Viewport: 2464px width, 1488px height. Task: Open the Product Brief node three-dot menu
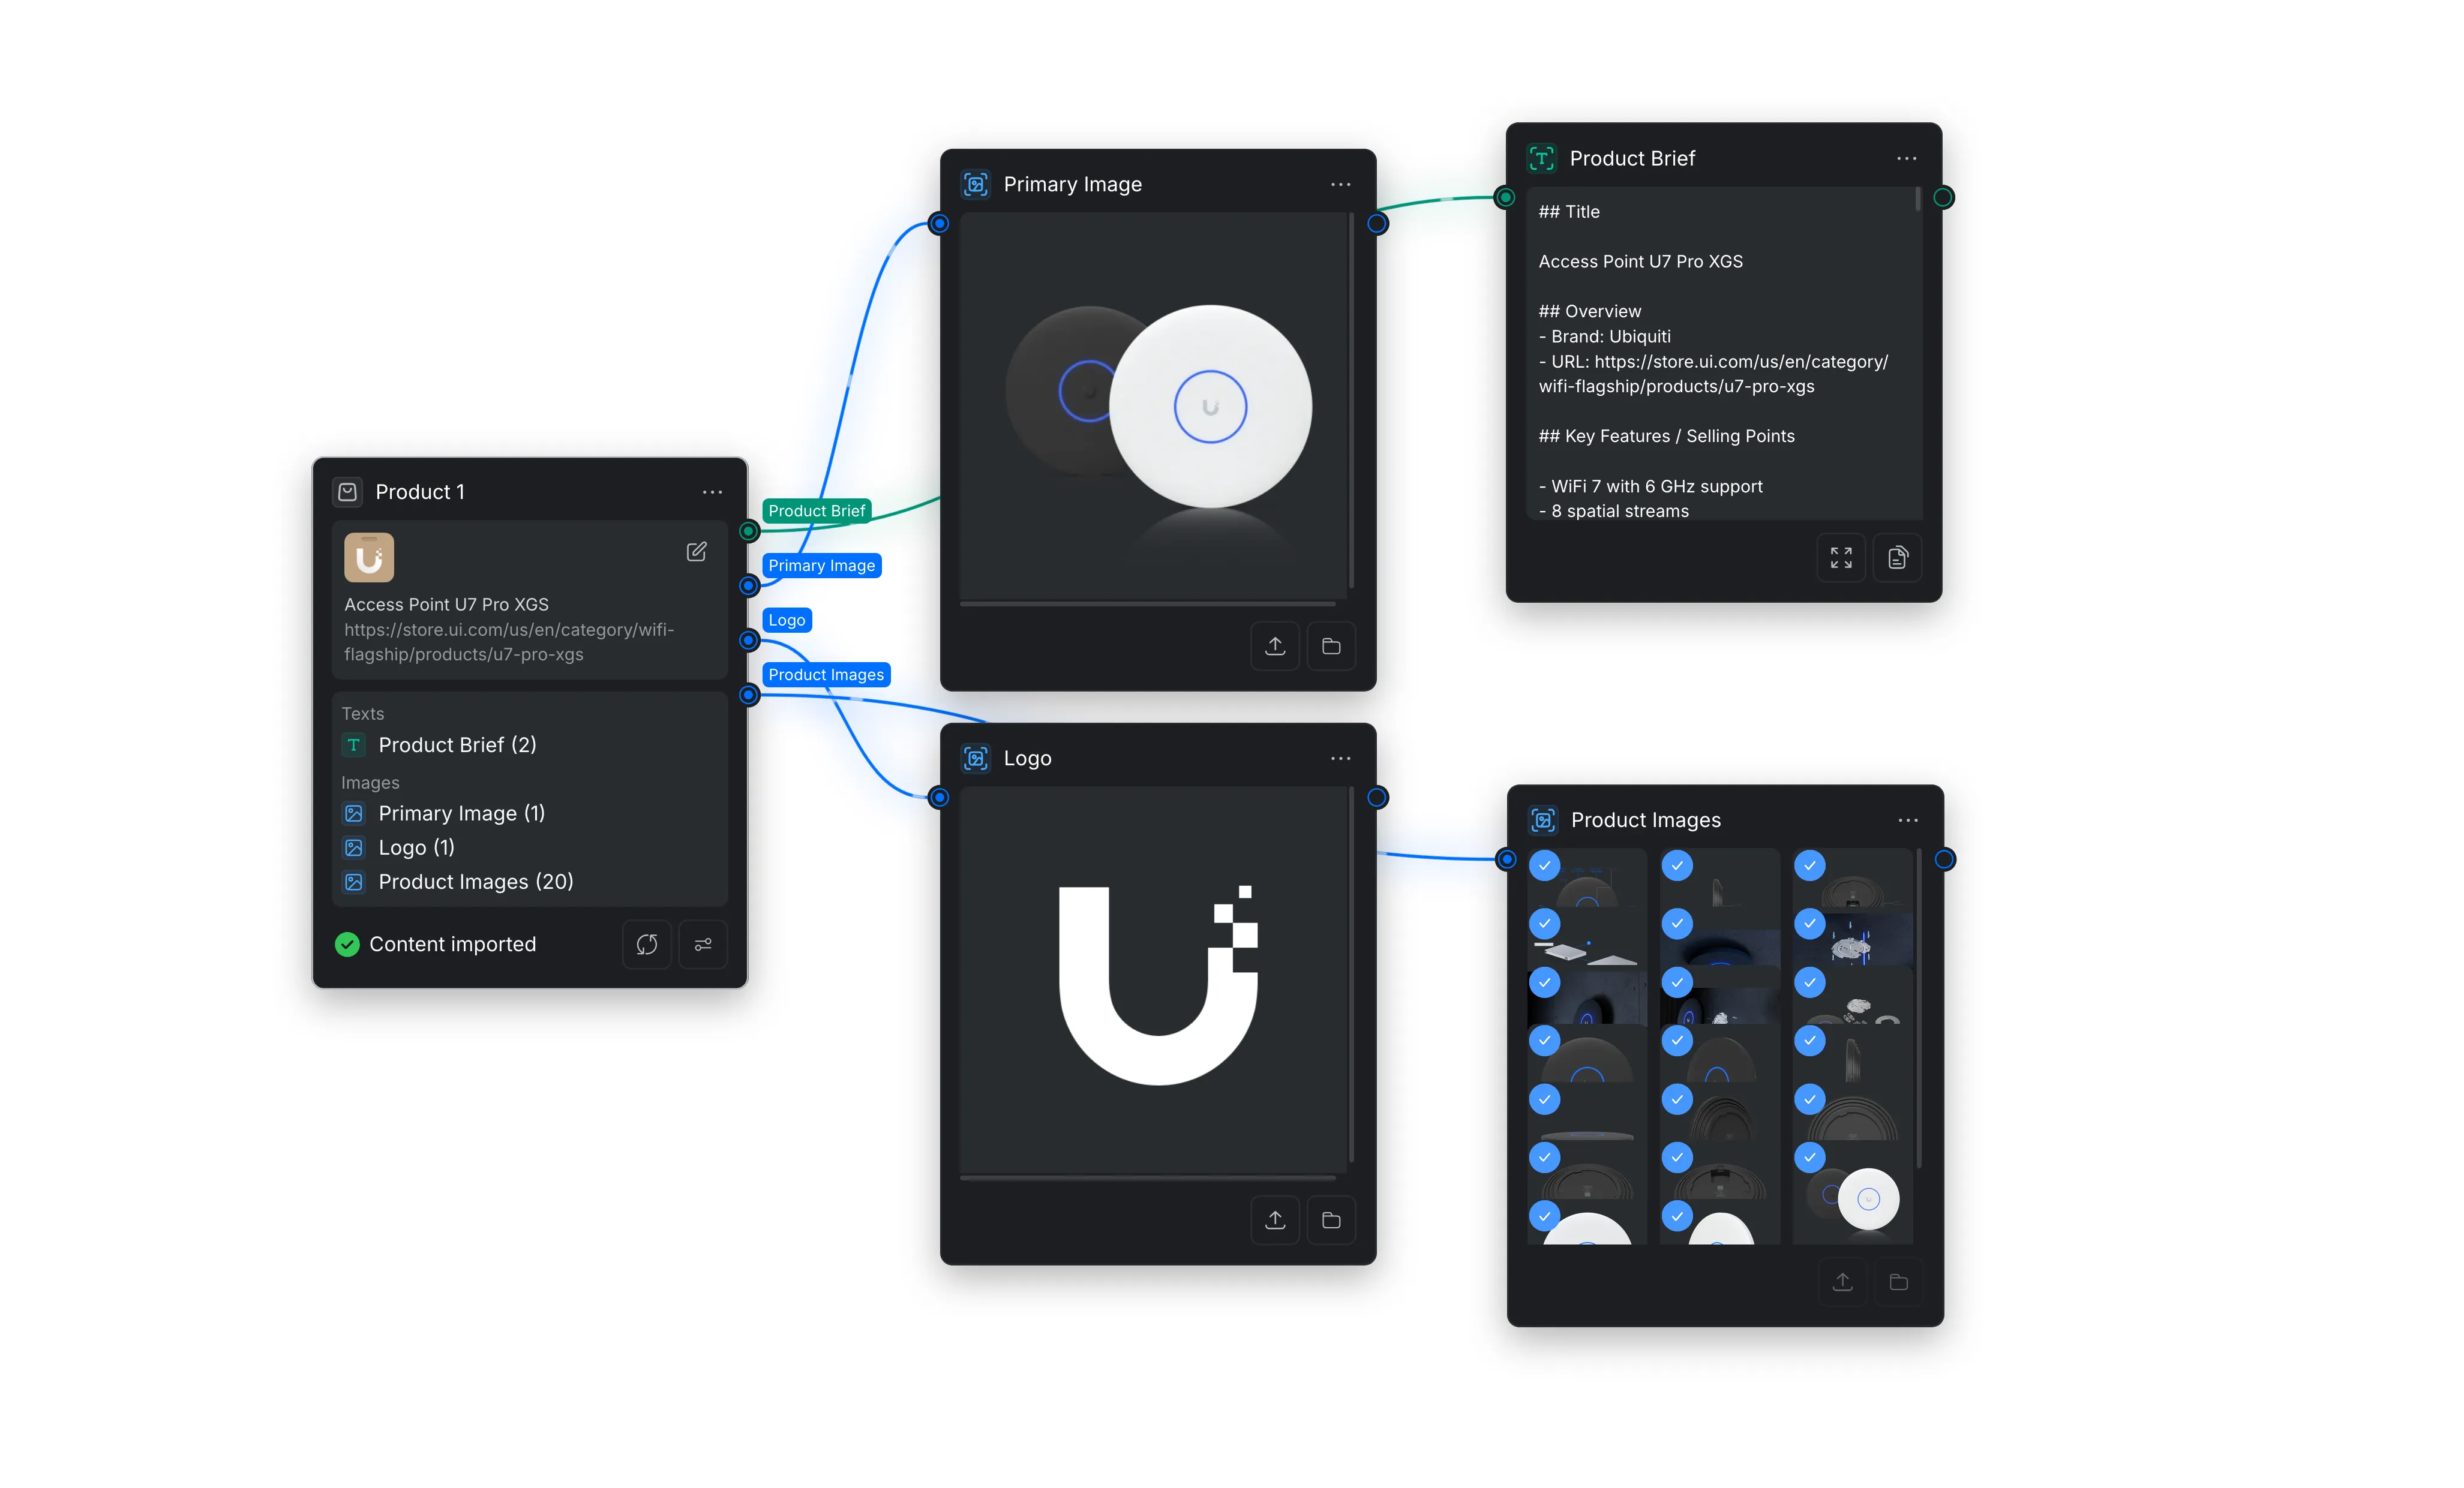[1906, 159]
